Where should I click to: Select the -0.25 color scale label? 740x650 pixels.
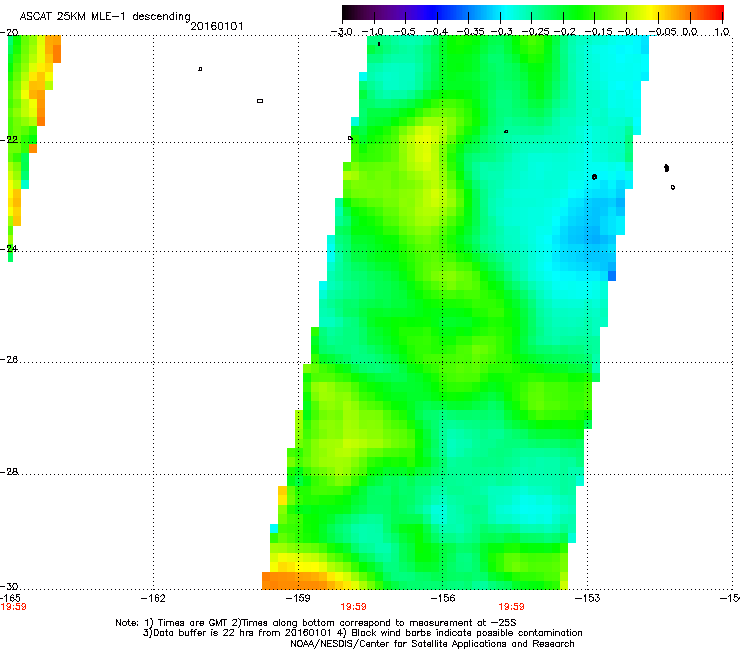point(536,32)
